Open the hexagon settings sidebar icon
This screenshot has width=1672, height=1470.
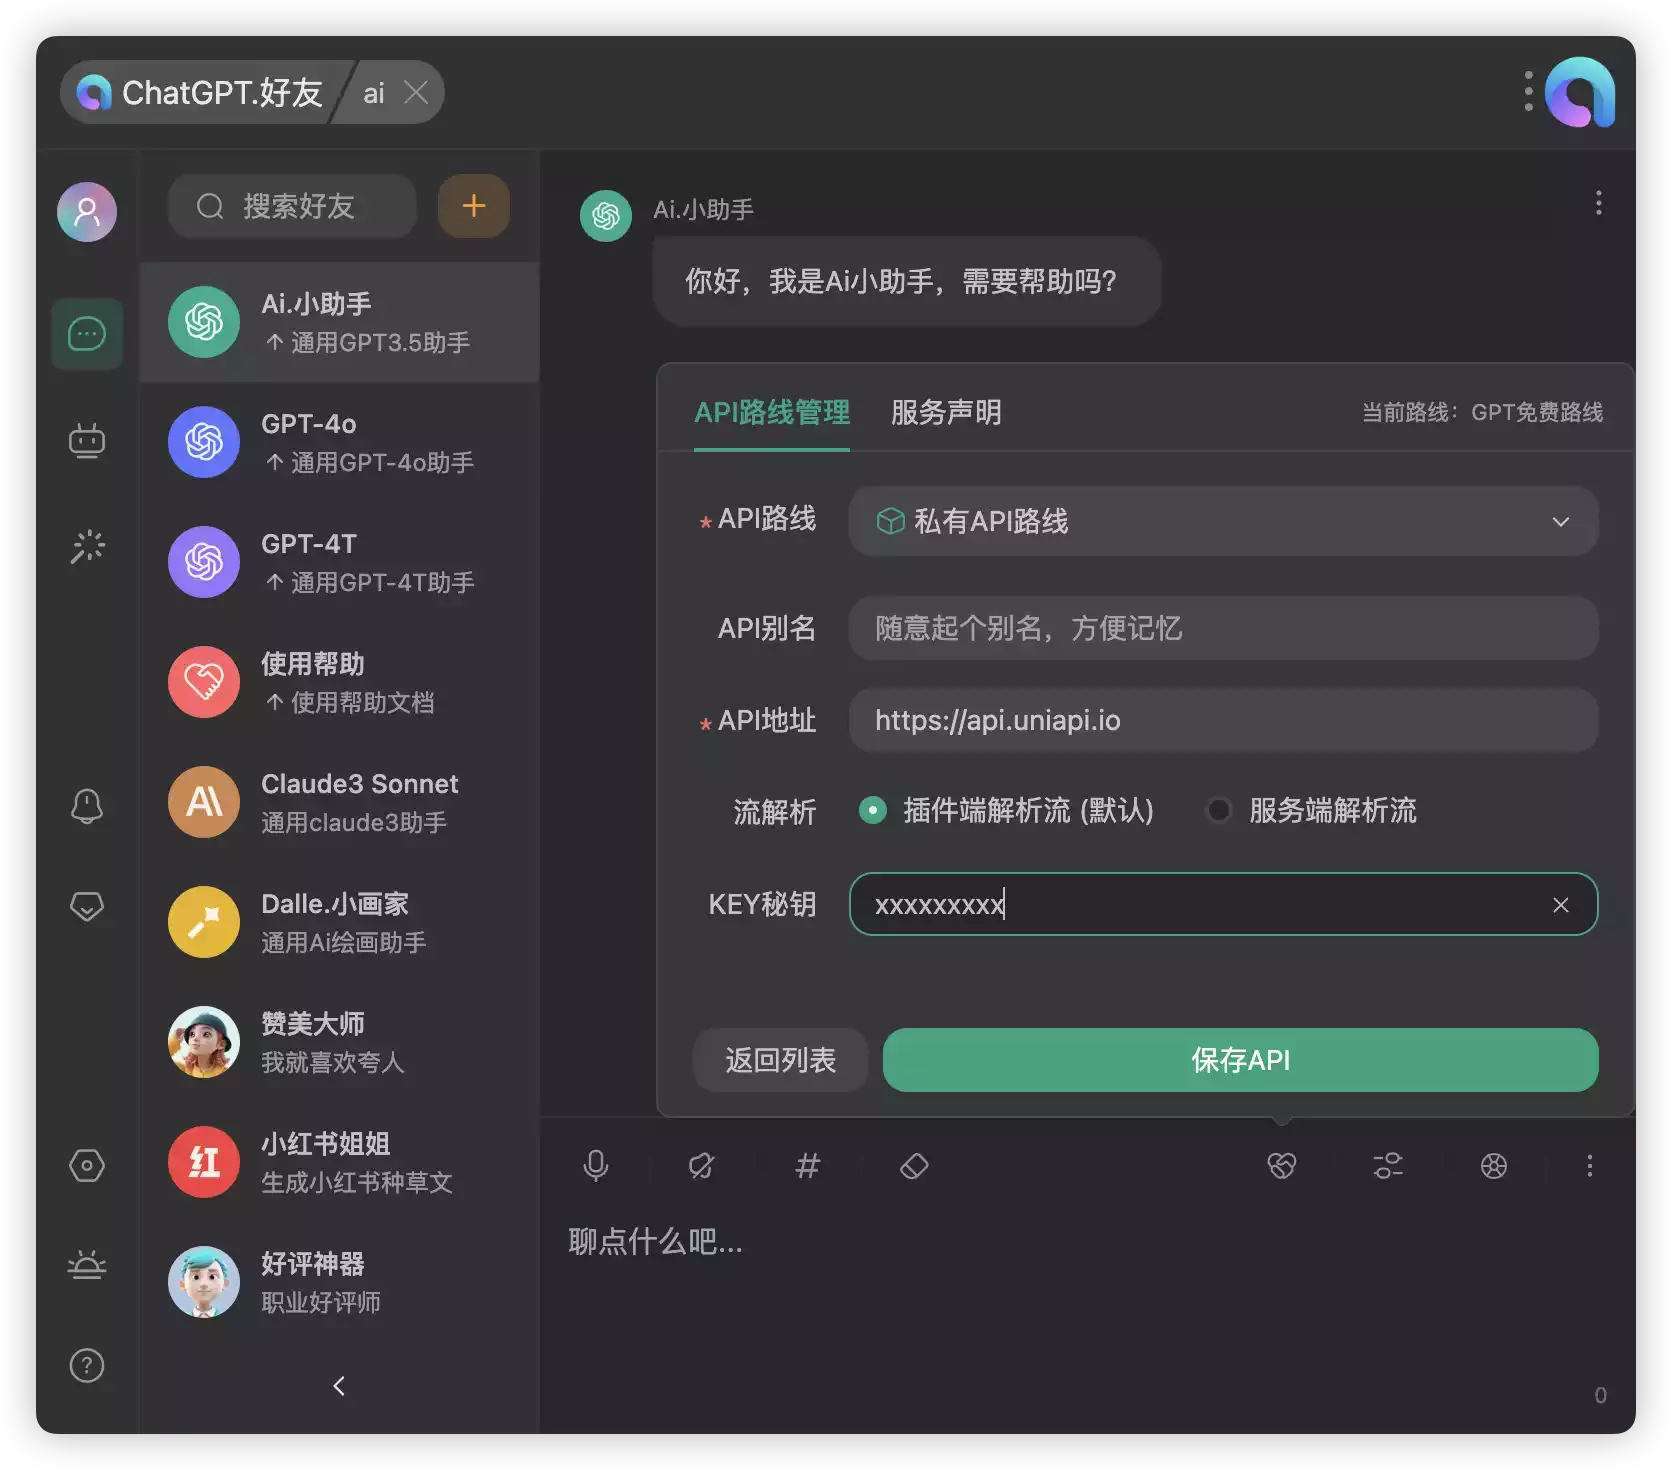click(x=87, y=1165)
